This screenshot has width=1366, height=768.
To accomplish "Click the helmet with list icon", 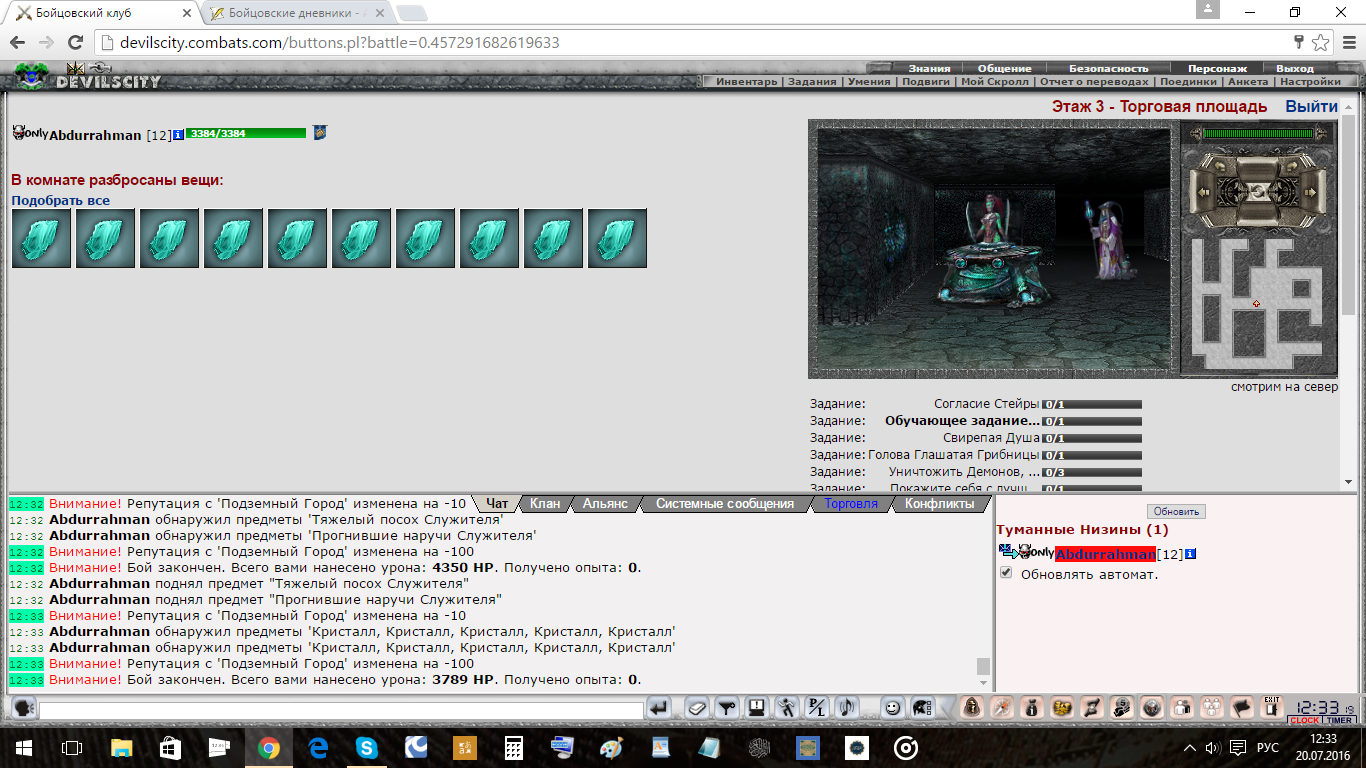I will point(922,707).
